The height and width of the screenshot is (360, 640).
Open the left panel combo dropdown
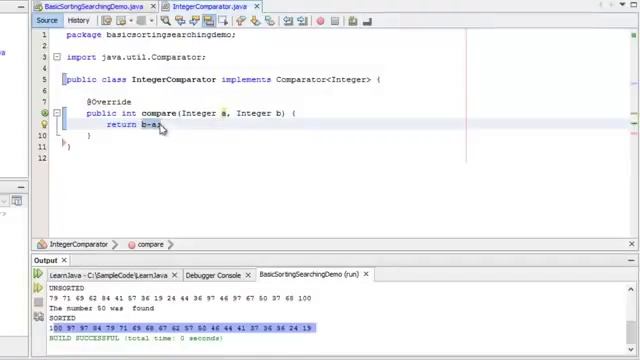4,201
